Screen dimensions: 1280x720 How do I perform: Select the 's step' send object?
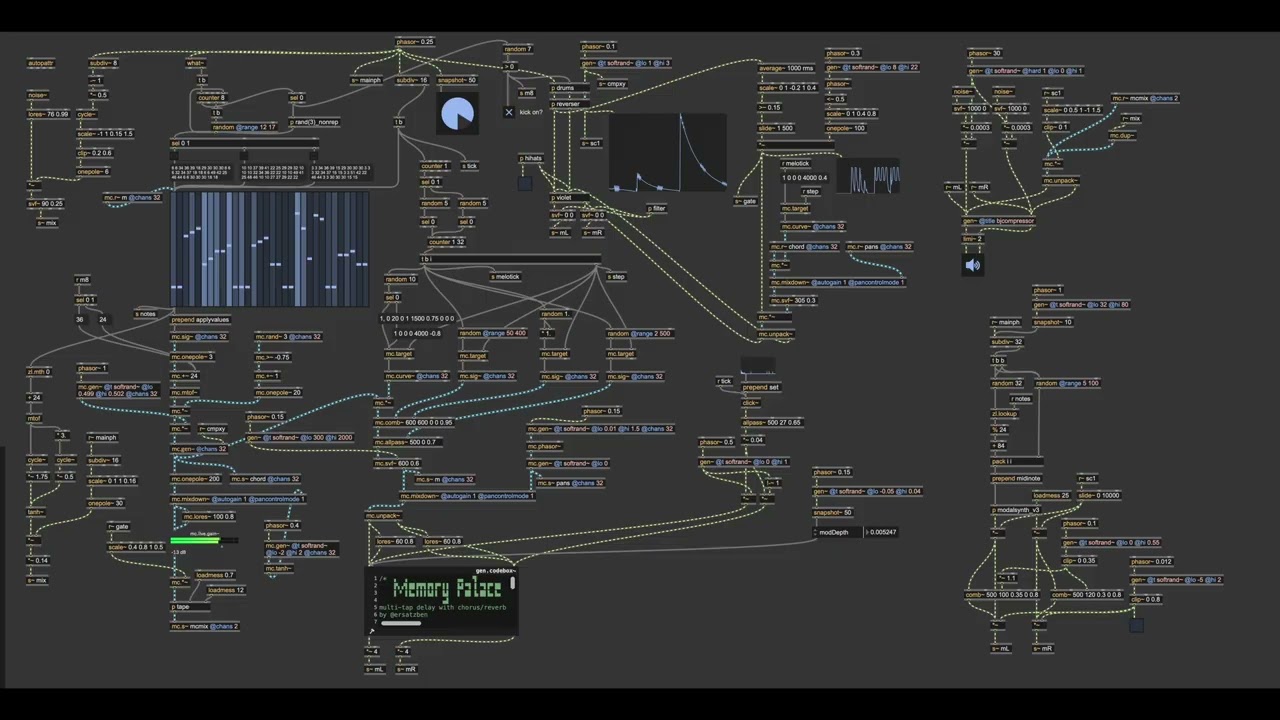point(615,277)
